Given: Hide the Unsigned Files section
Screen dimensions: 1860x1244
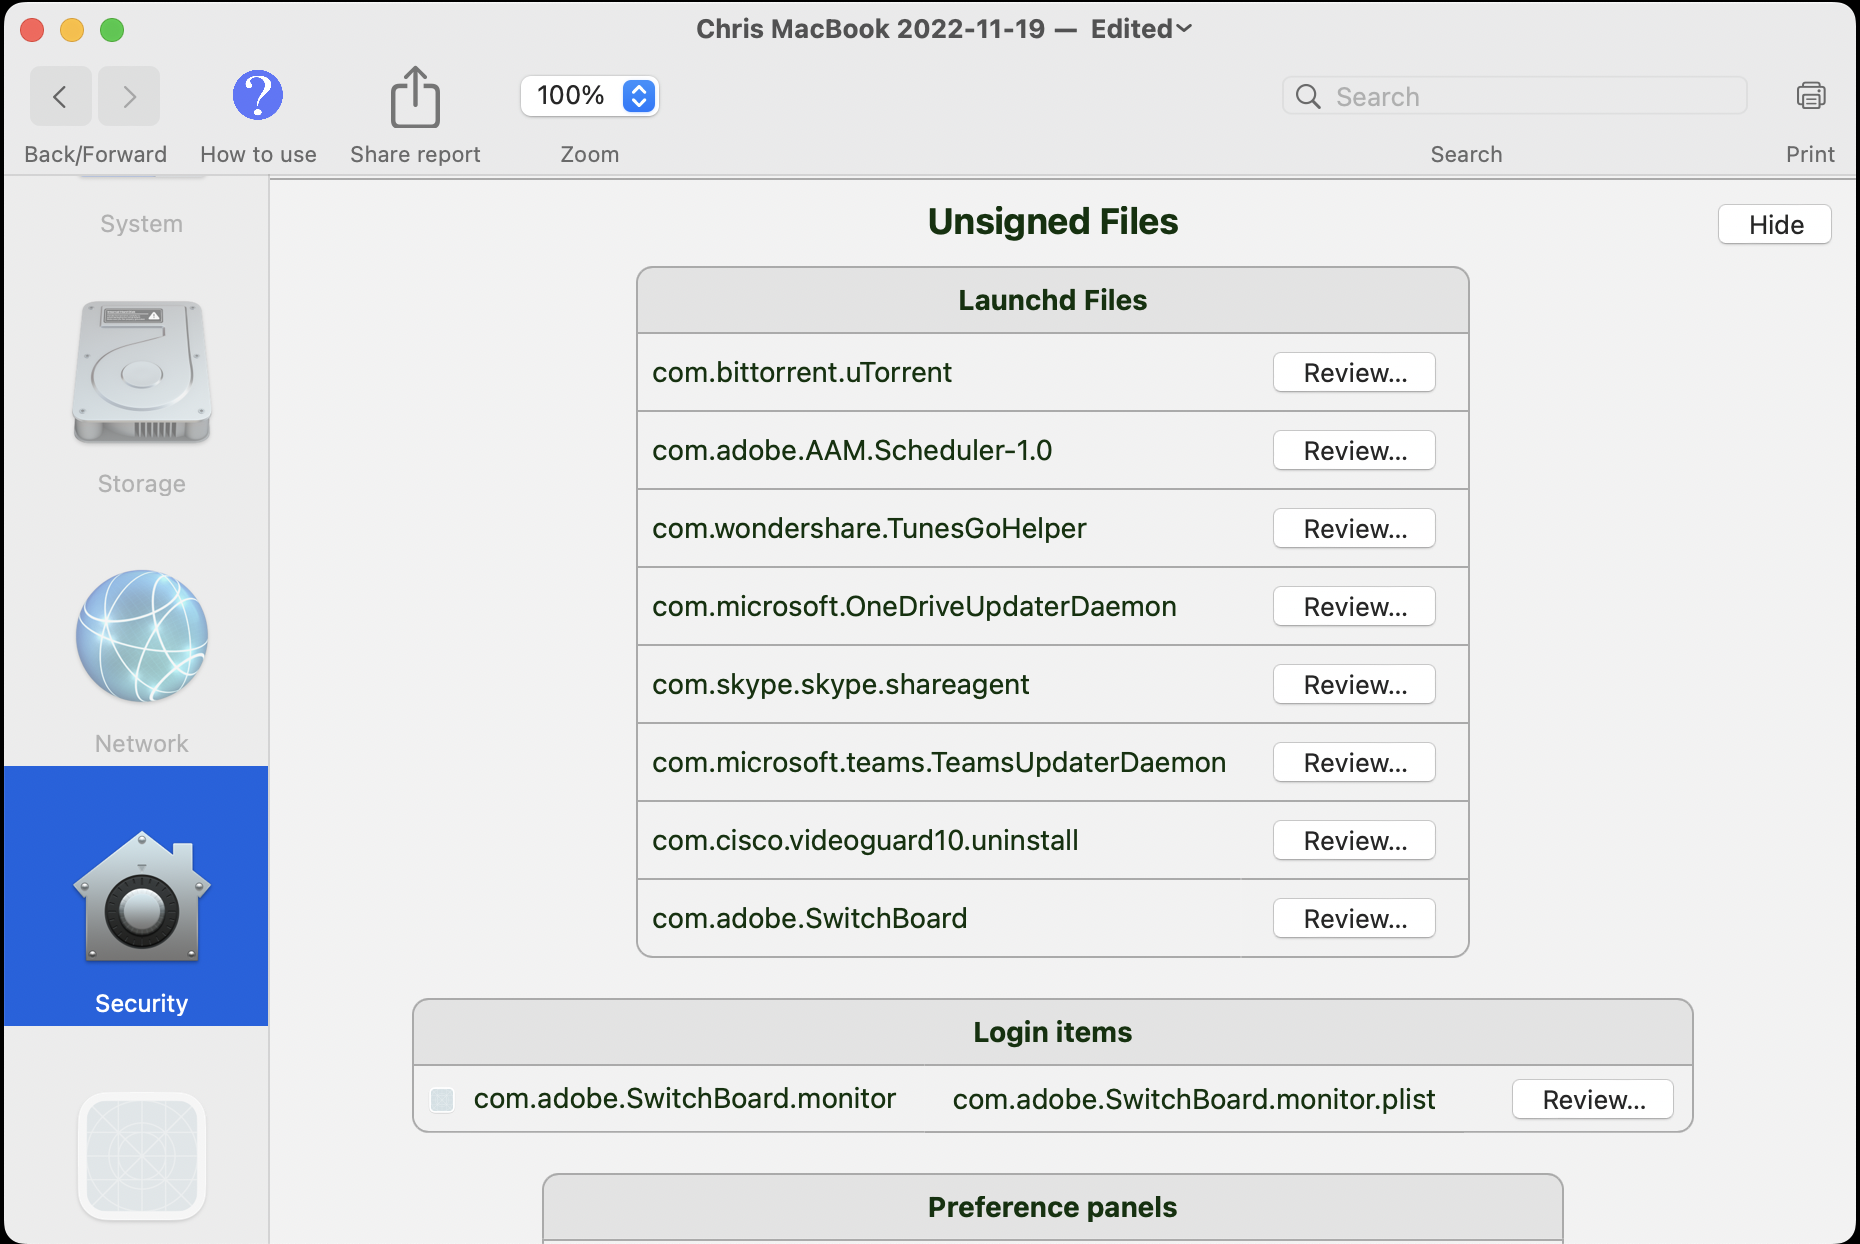Looking at the screenshot, I should (x=1774, y=225).
